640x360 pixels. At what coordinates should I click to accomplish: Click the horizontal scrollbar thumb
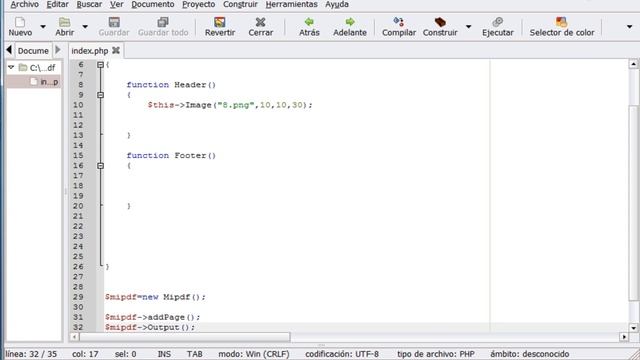point(184,337)
